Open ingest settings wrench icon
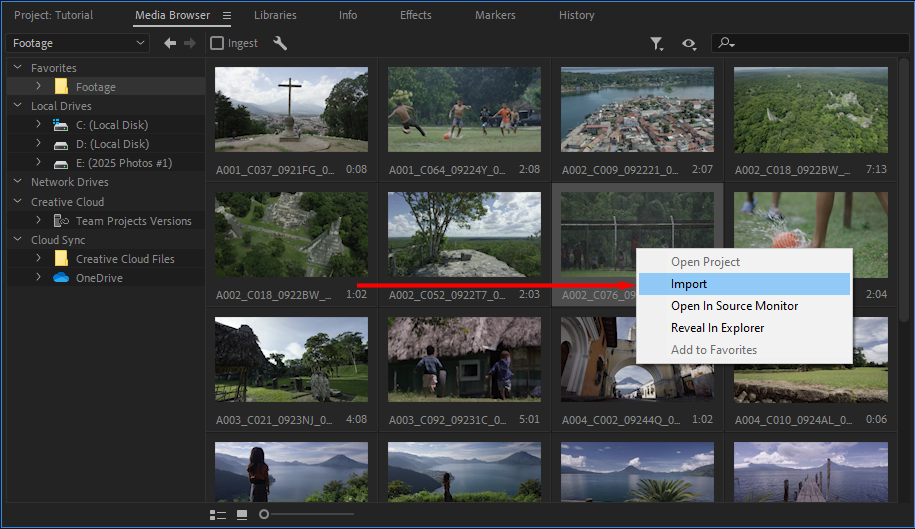 [280, 43]
